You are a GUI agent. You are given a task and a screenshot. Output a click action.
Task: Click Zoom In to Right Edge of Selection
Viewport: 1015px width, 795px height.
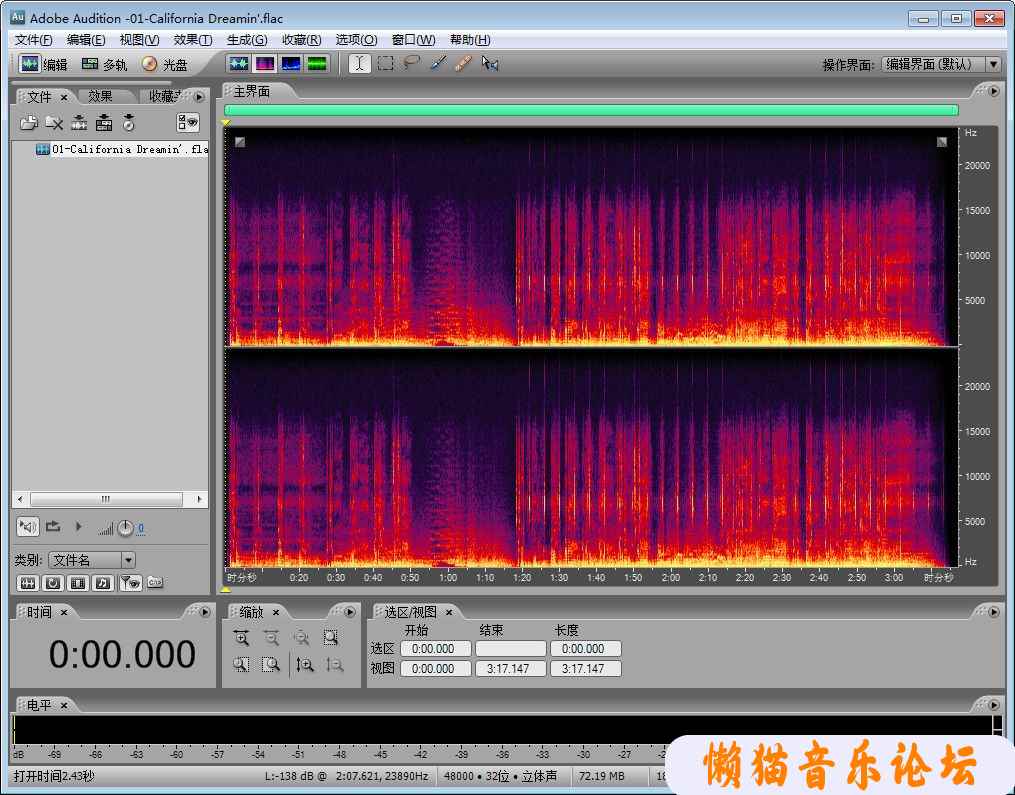271,665
